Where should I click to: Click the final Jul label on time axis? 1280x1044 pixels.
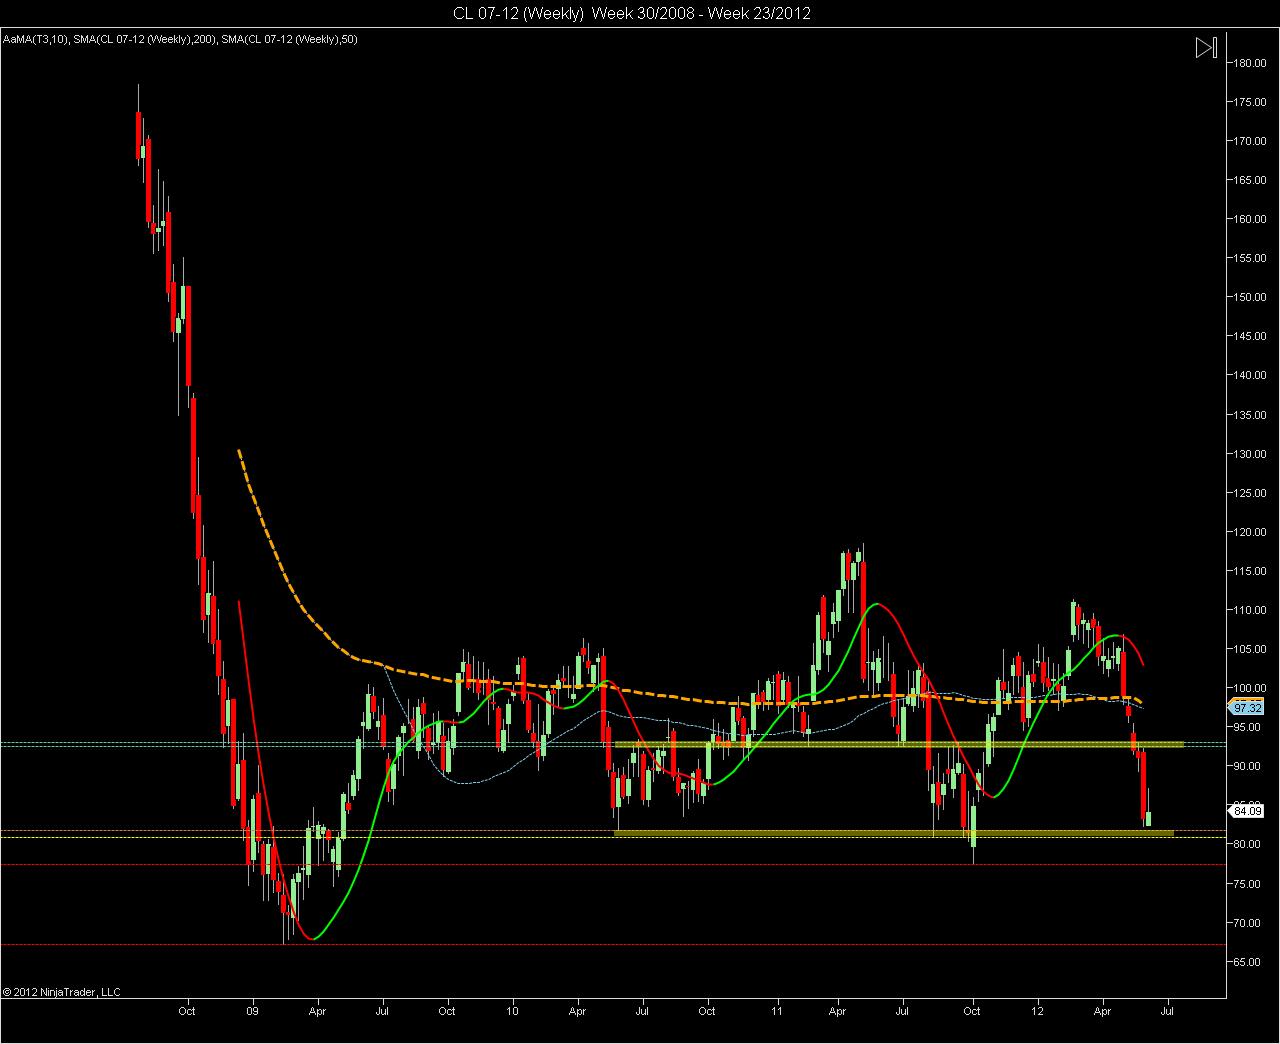coord(1166,1011)
